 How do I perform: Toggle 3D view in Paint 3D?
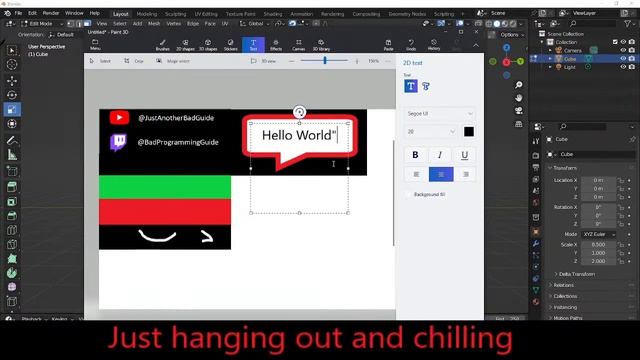(264, 61)
